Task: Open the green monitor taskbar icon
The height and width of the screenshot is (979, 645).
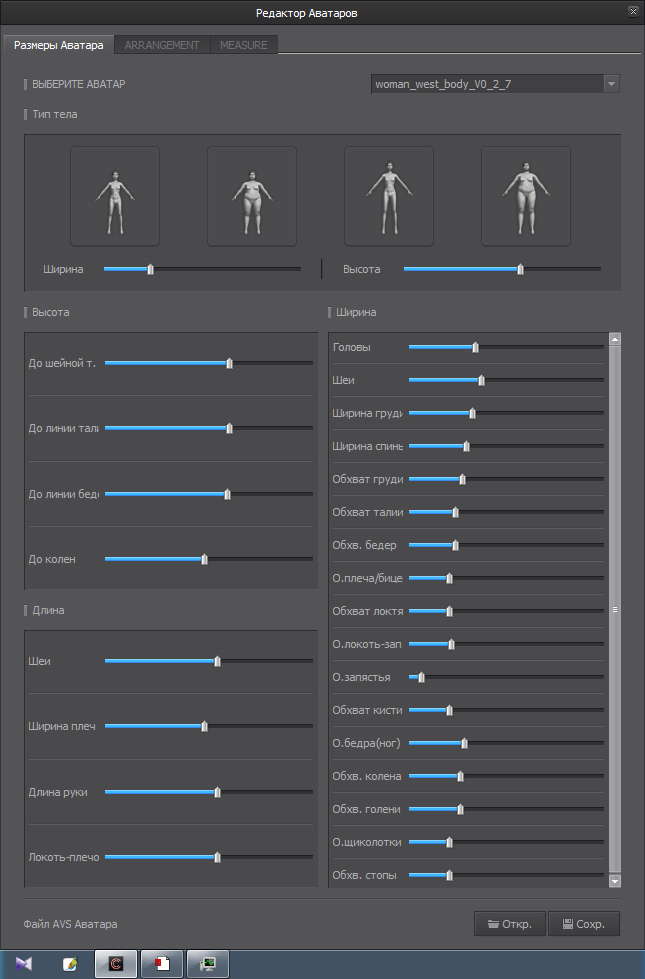Action: [208, 964]
